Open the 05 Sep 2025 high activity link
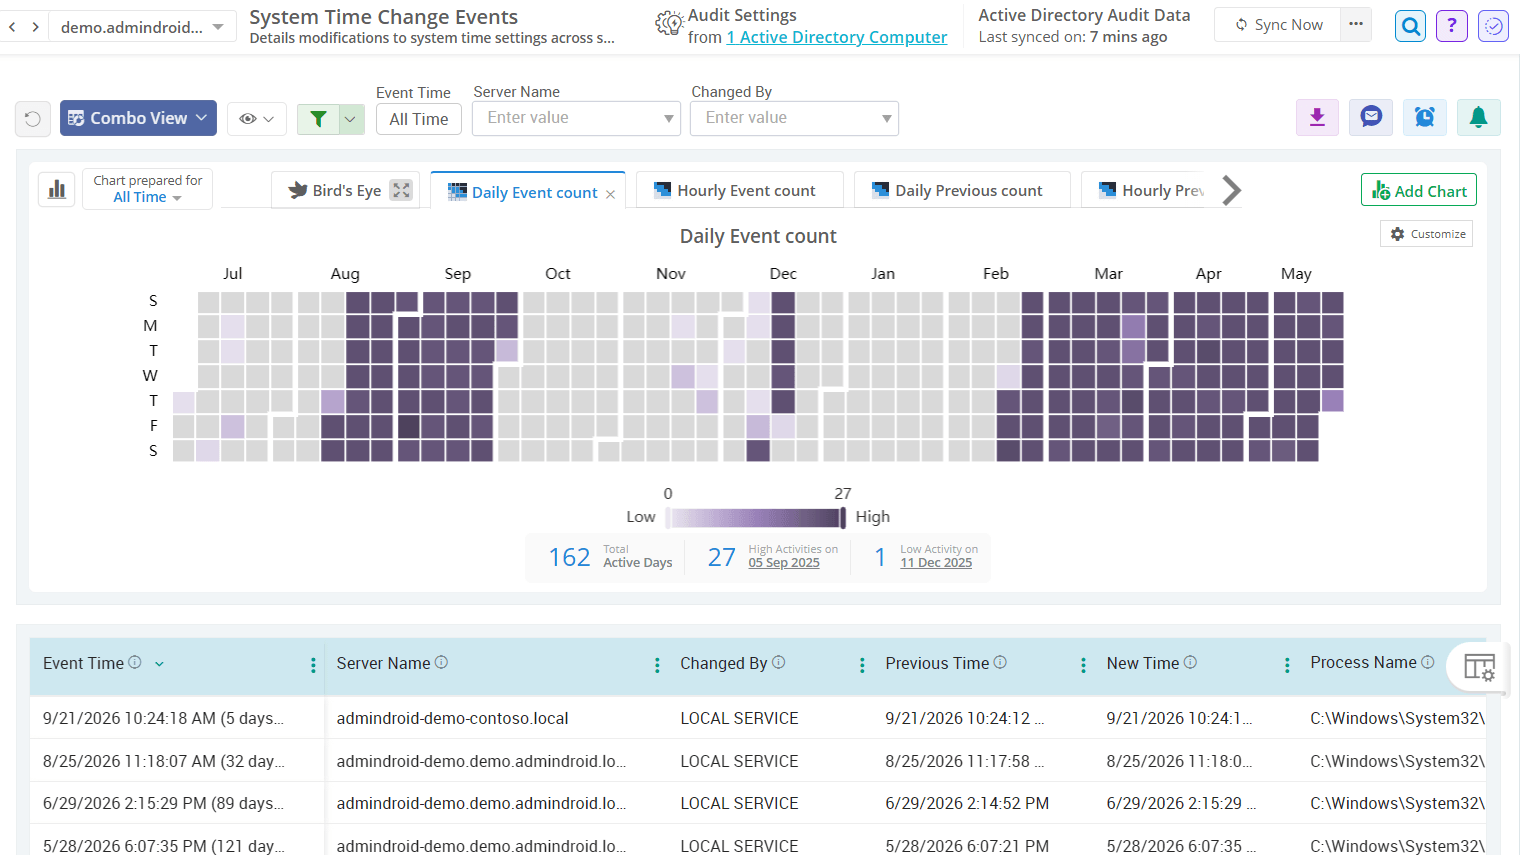Viewport: 1520px width, 855px height. tap(784, 563)
